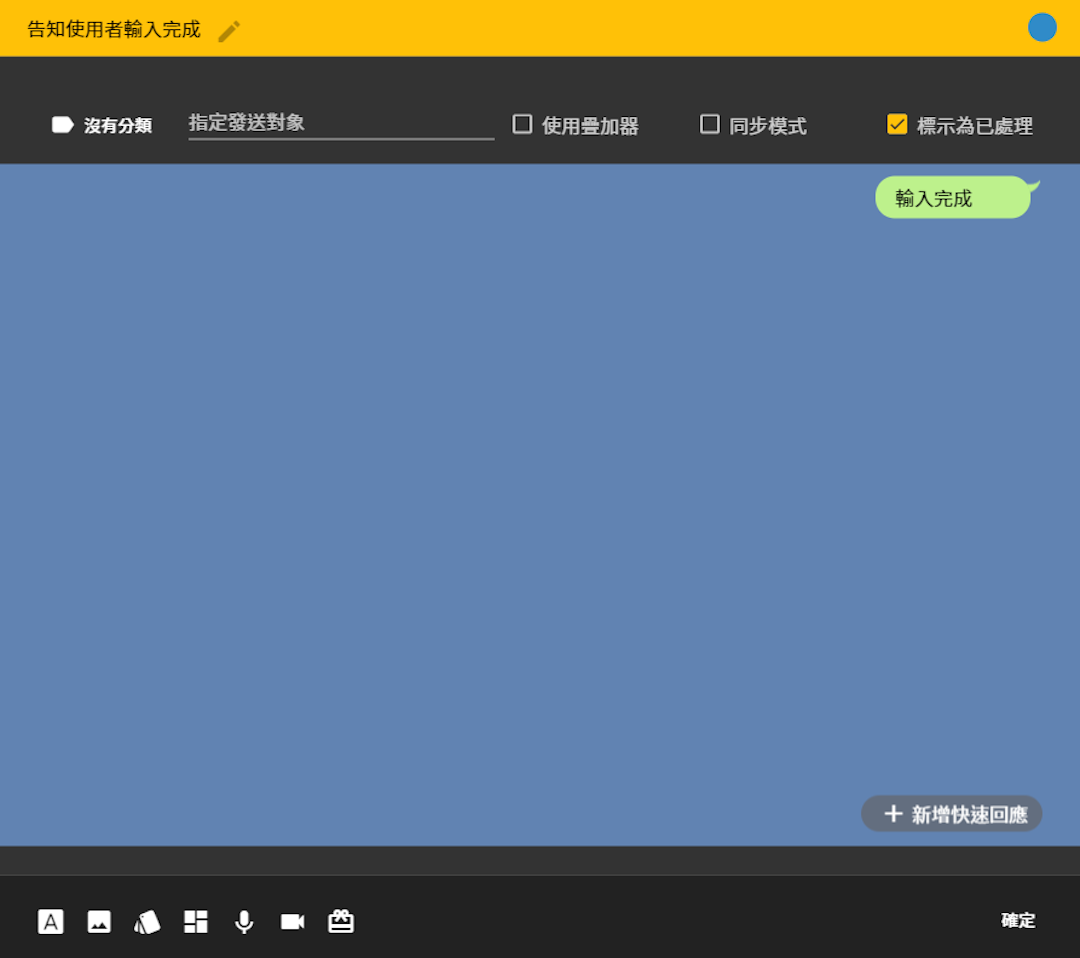Click the blue circle in the header

click(1042, 28)
